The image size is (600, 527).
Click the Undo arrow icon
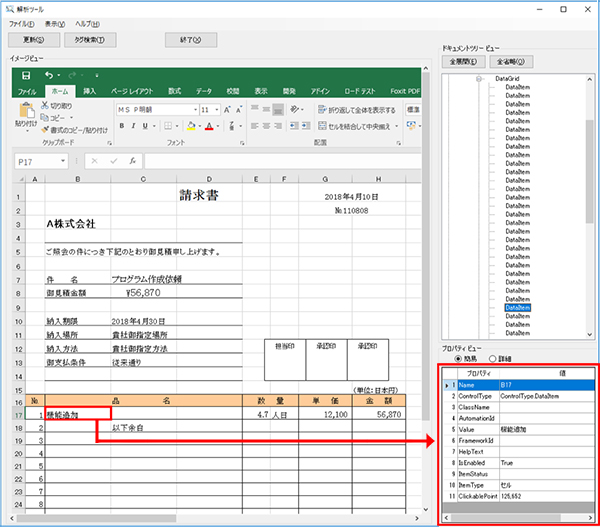(x=49, y=75)
